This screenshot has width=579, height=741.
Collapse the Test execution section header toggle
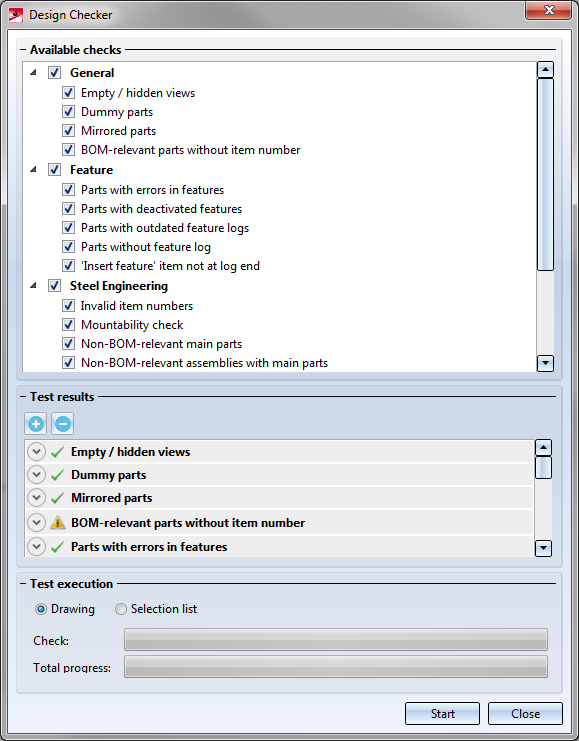23,584
